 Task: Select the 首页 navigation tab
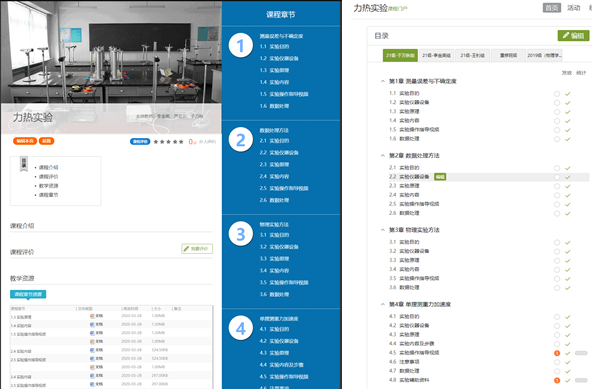(552, 8)
